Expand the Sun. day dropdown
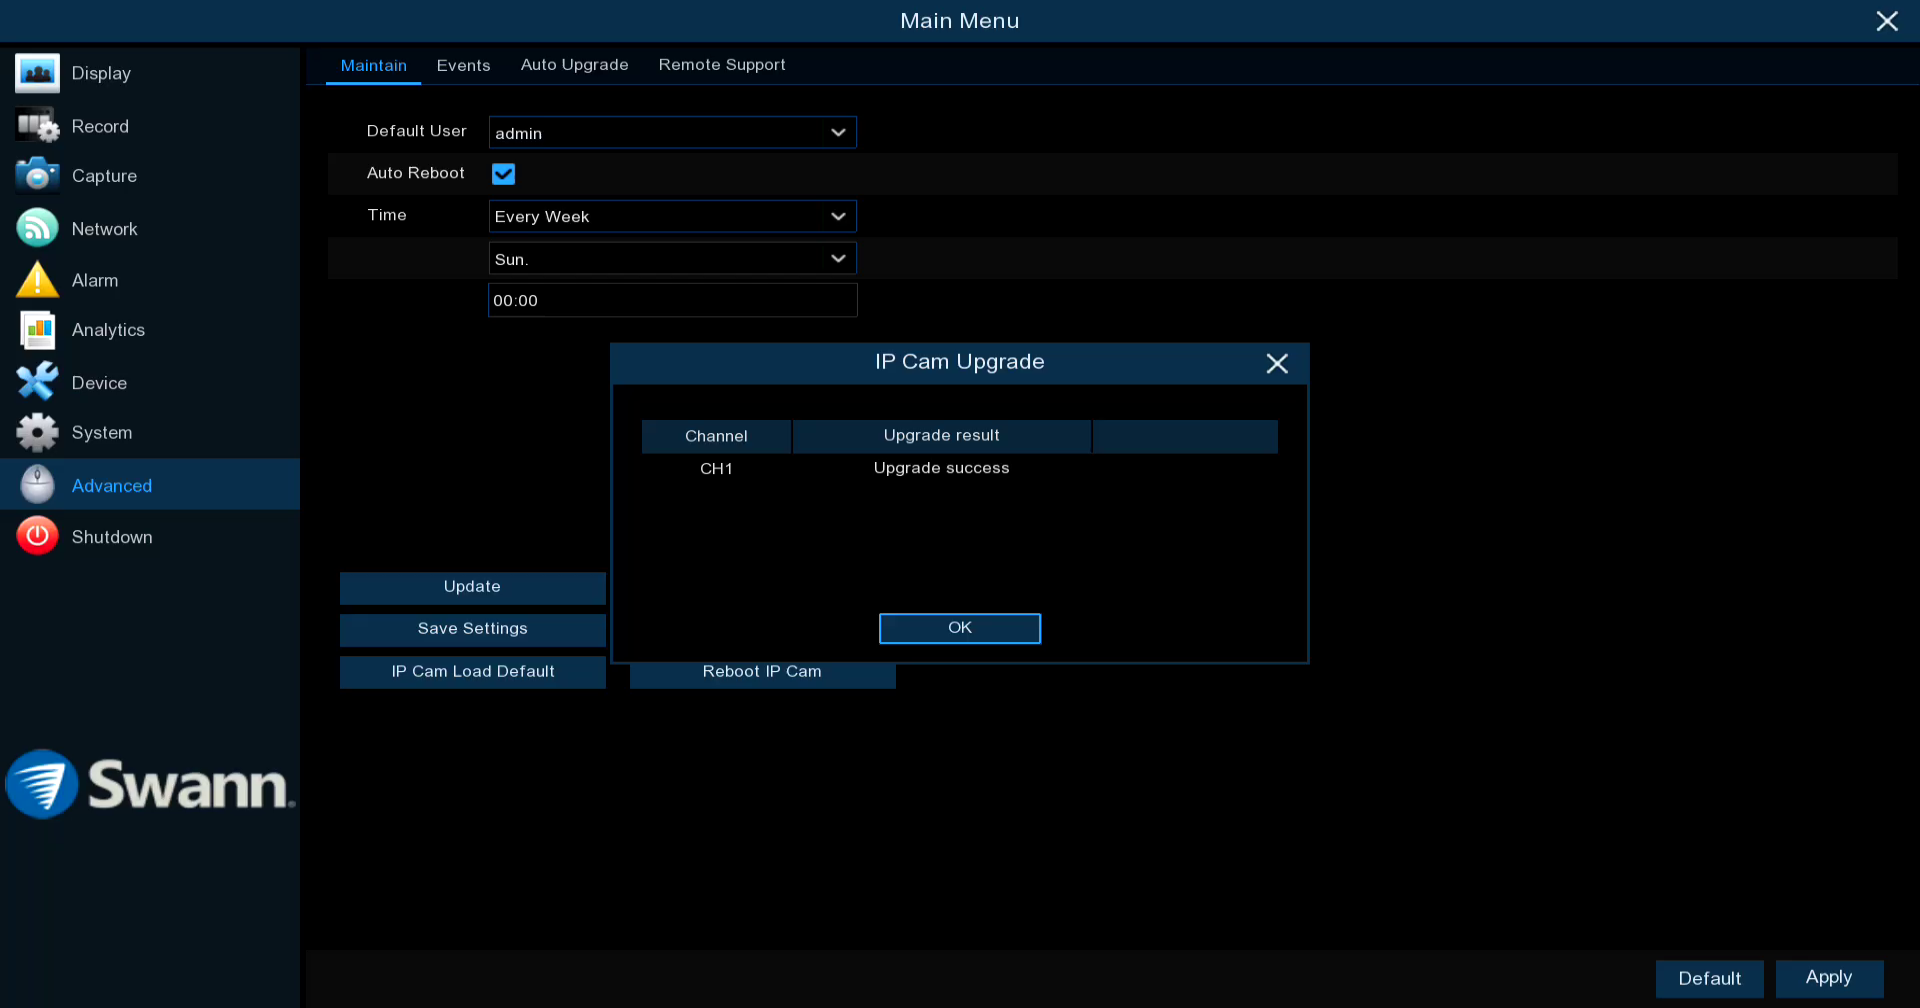1920x1008 pixels. (672, 259)
